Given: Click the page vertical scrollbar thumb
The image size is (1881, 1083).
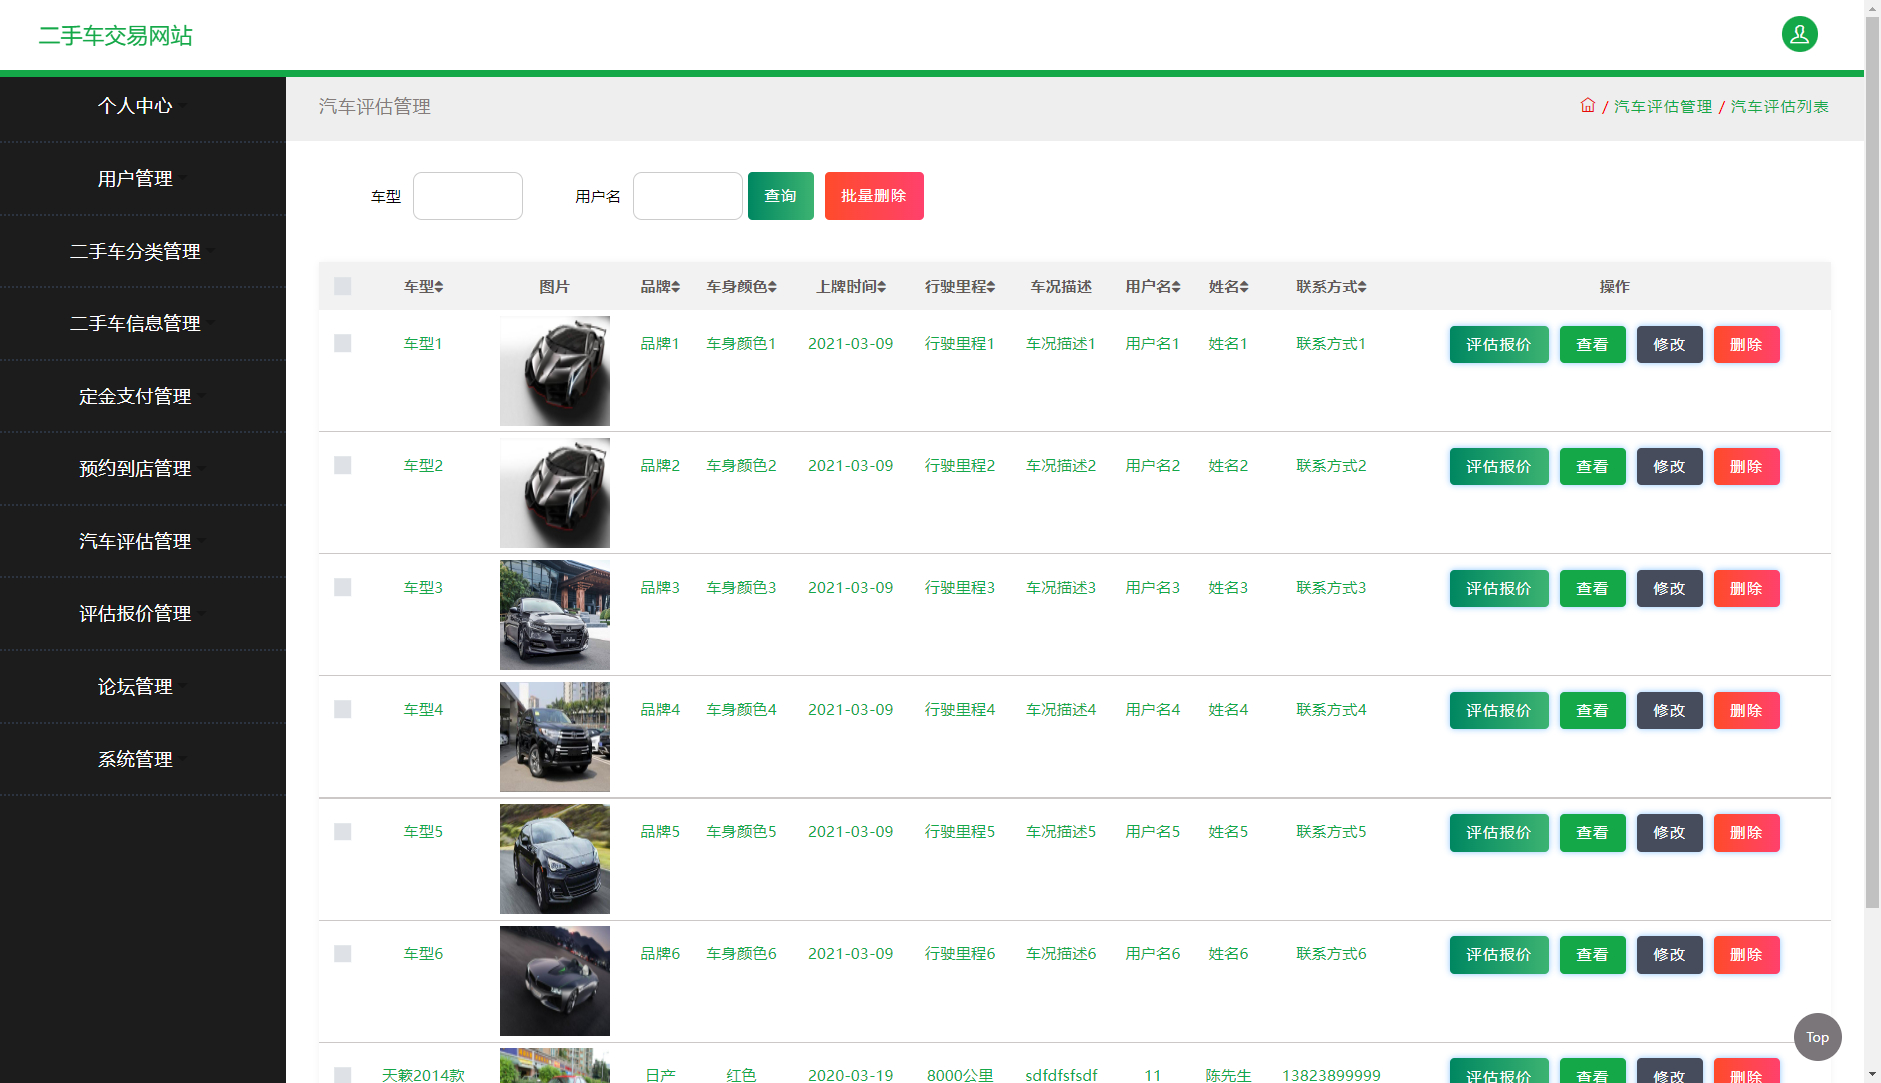Looking at the screenshot, I should pos(1872,462).
